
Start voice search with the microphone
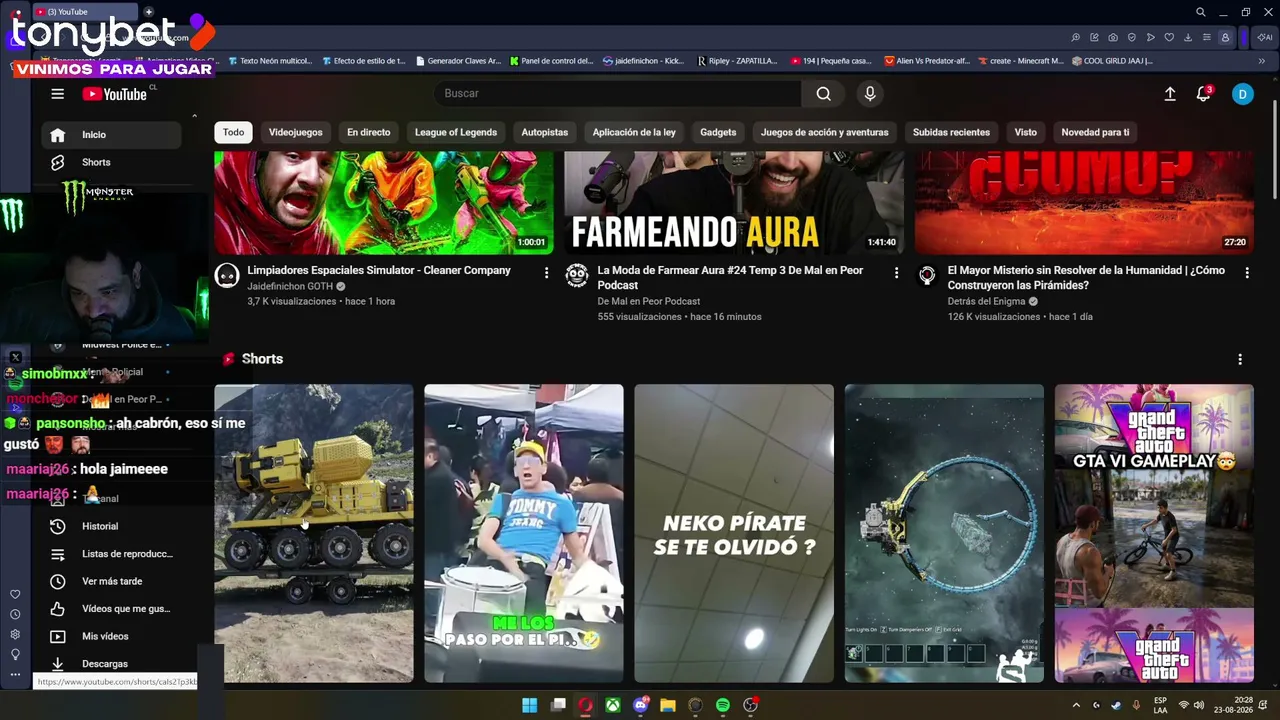870,93
